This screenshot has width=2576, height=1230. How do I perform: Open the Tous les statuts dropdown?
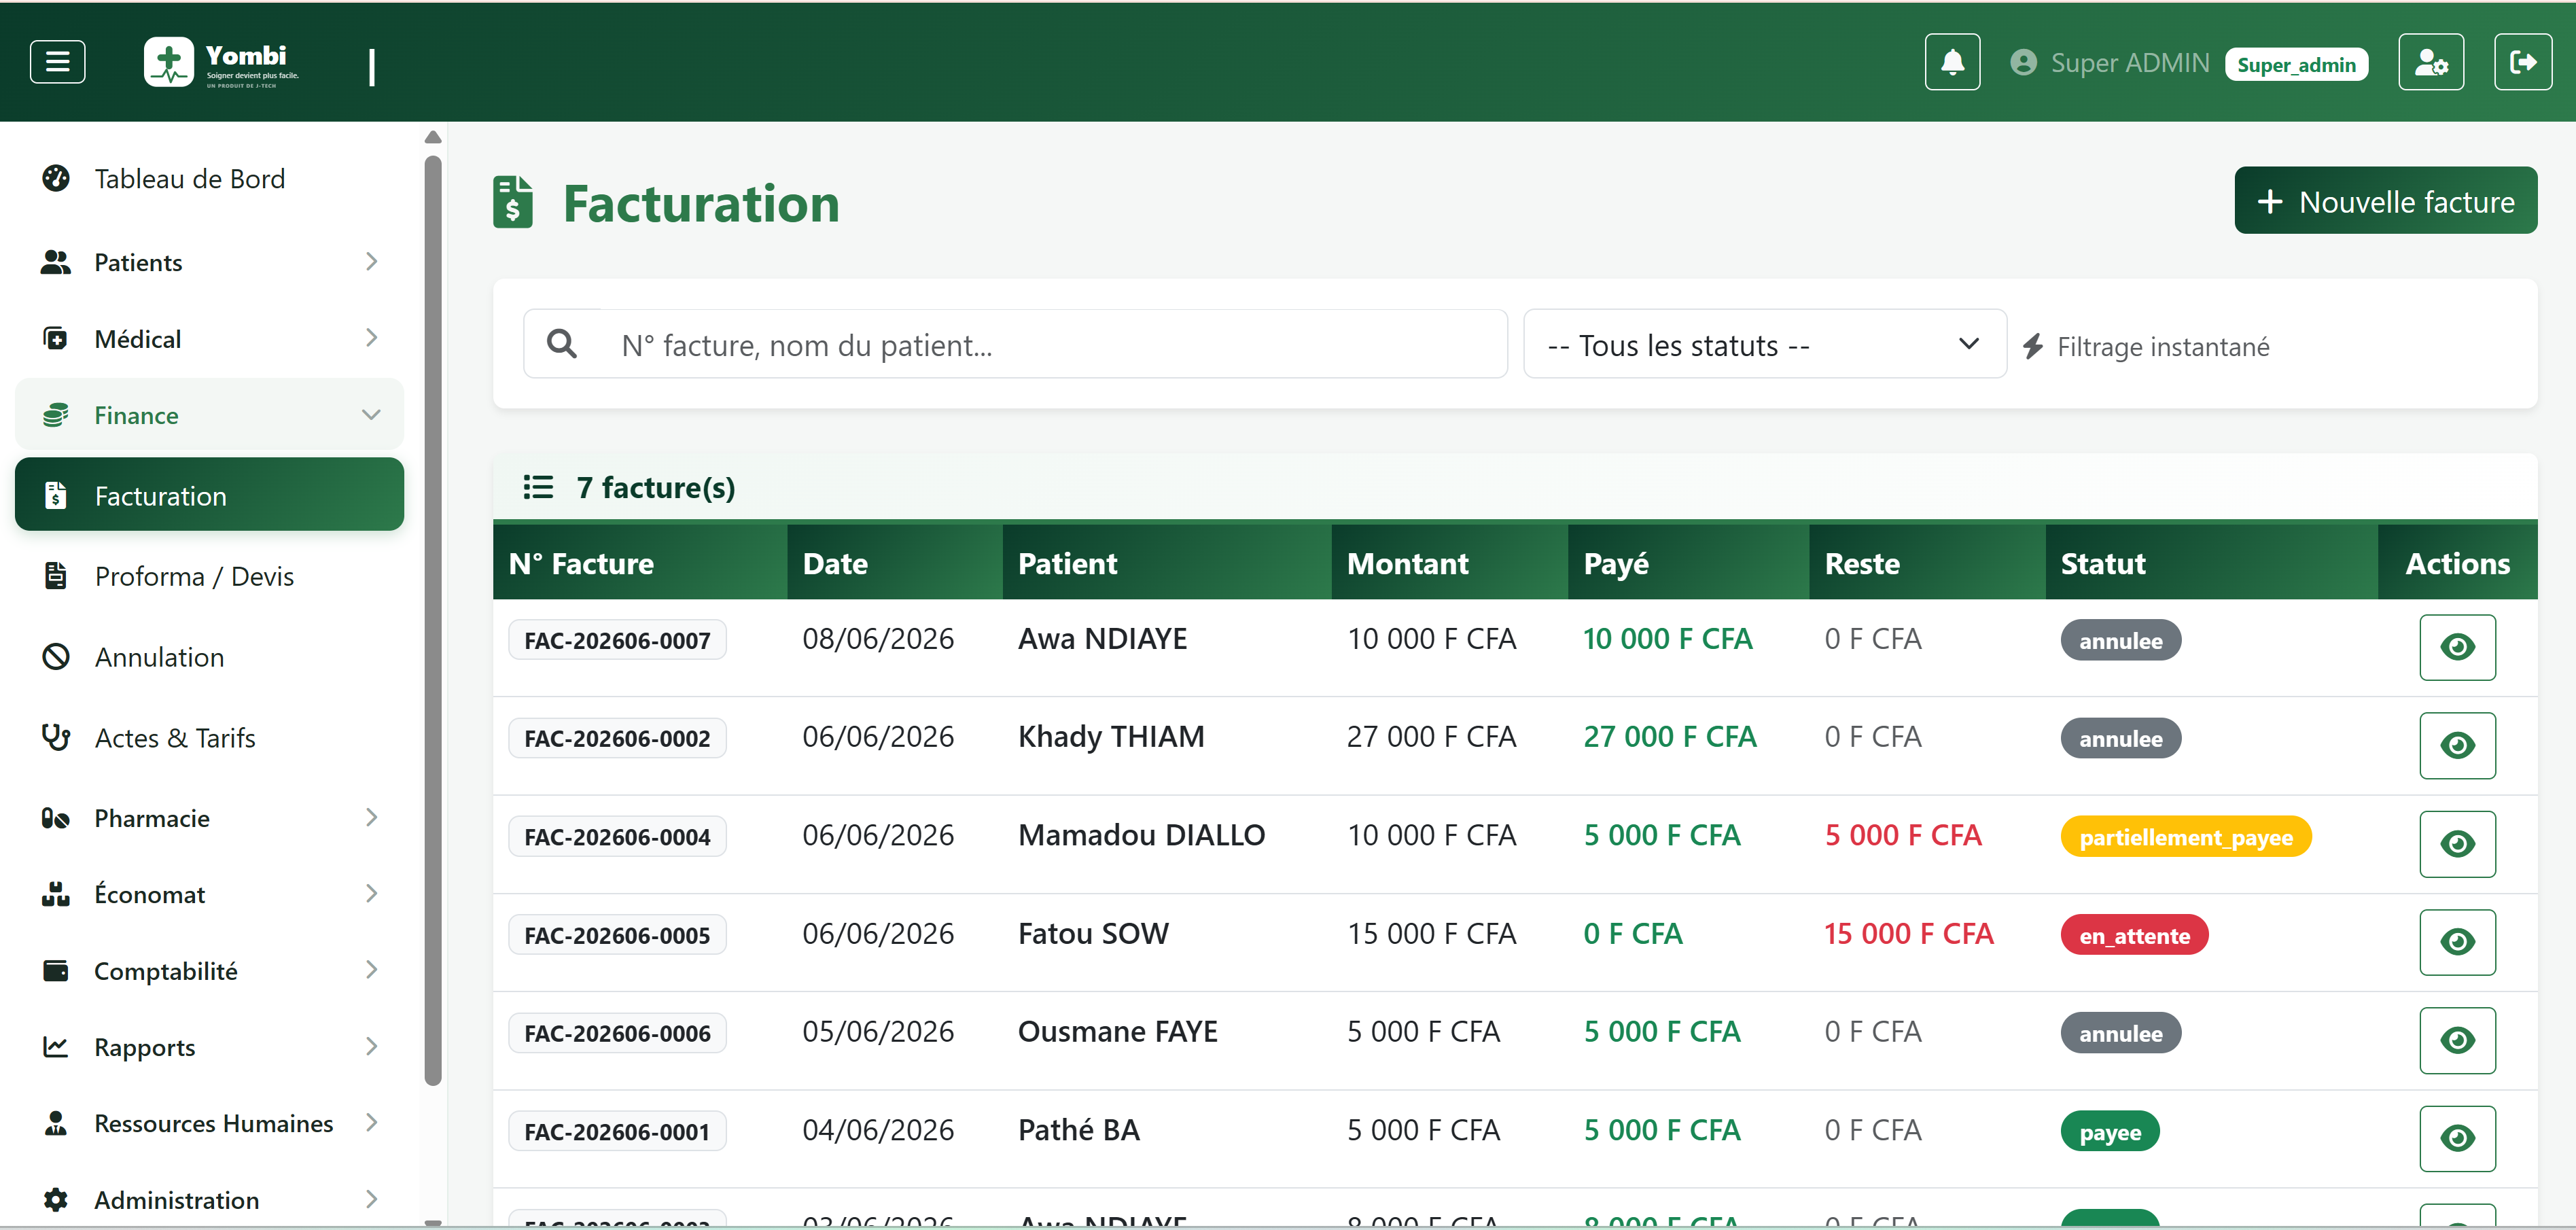tap(1764, 344)
